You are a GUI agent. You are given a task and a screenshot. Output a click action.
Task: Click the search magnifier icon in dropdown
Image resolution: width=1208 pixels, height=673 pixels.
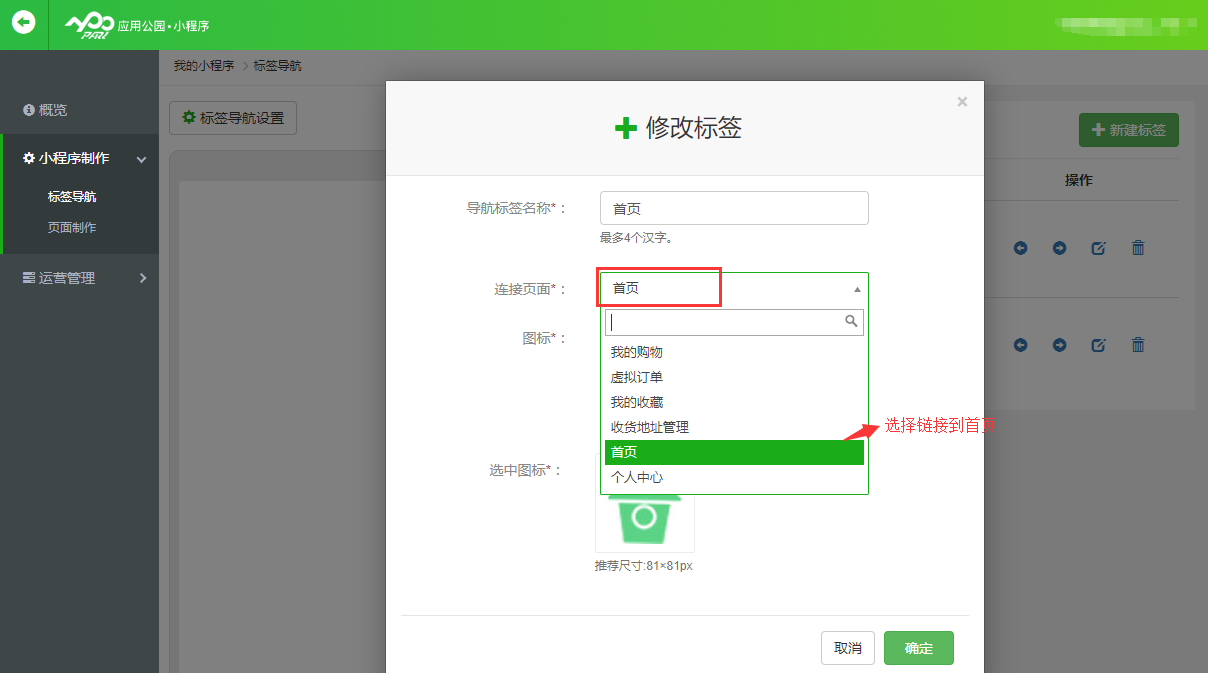pos(851,322)
